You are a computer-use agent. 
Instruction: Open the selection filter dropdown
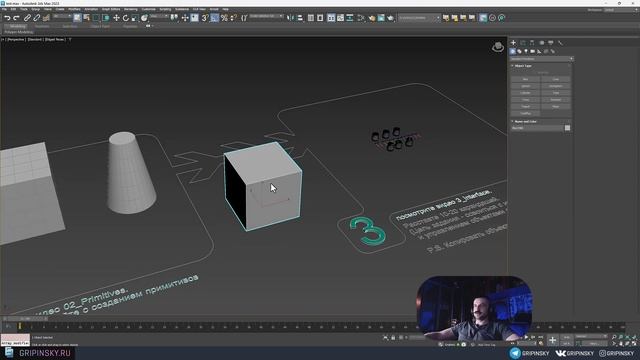(62, 17)
